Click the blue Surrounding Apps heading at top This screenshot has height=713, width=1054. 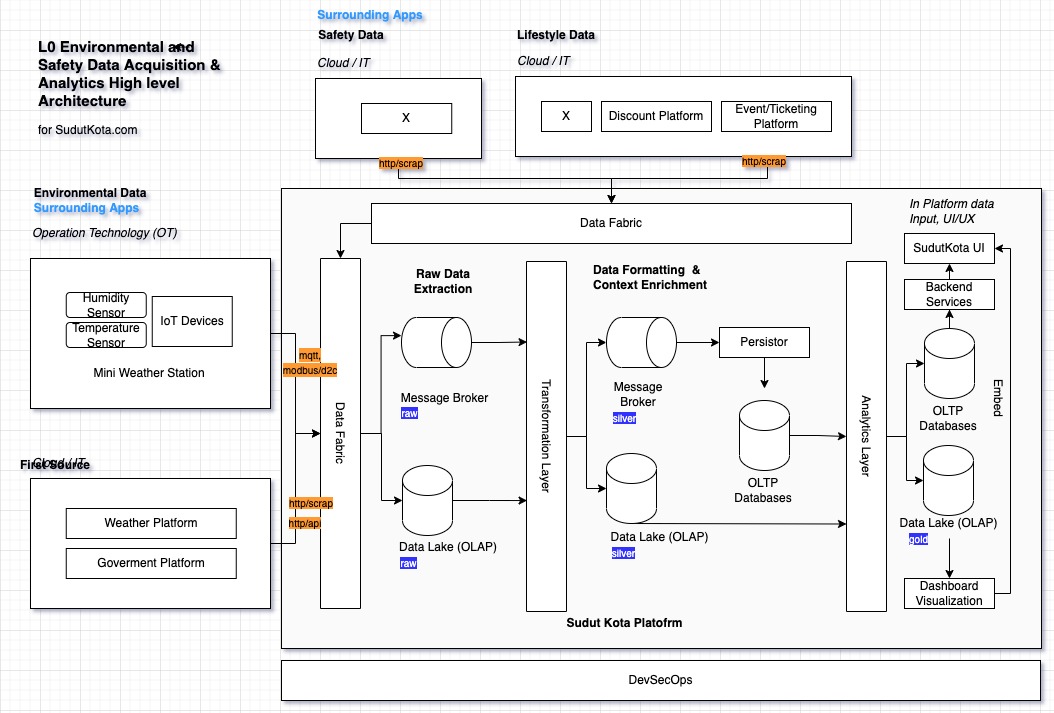click(x=370, y=15)
